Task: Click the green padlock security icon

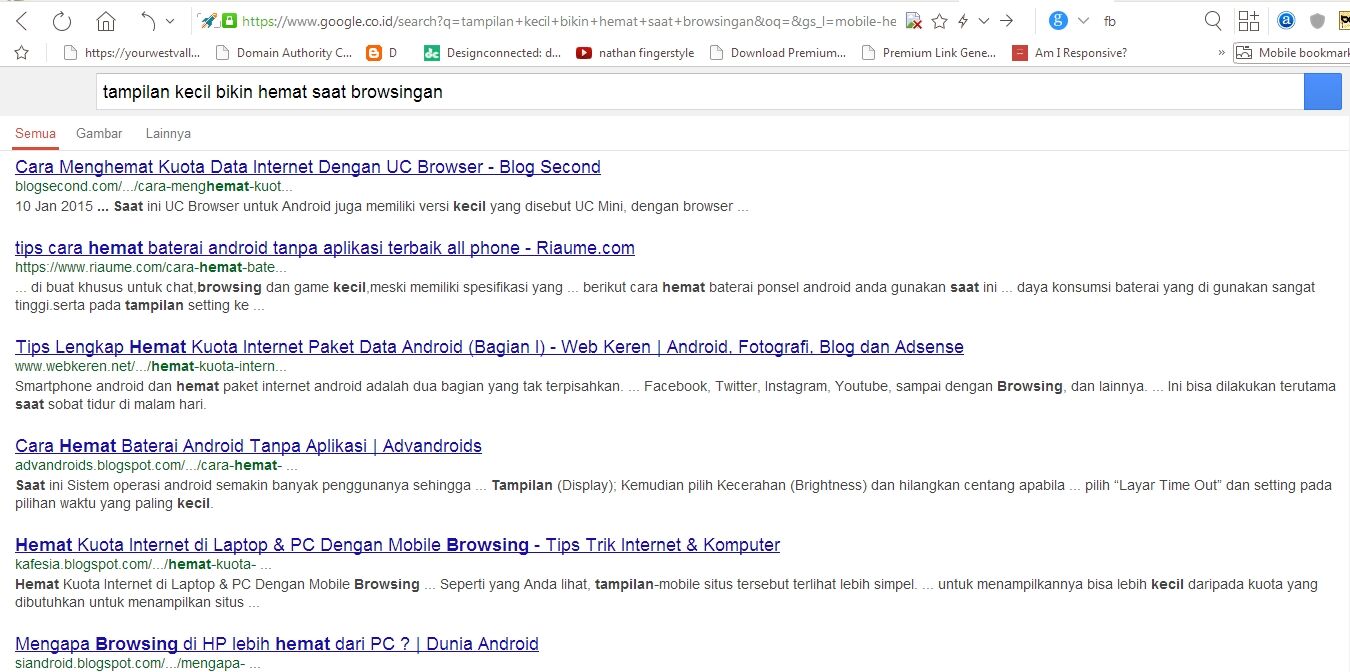Action: point(229,21)
